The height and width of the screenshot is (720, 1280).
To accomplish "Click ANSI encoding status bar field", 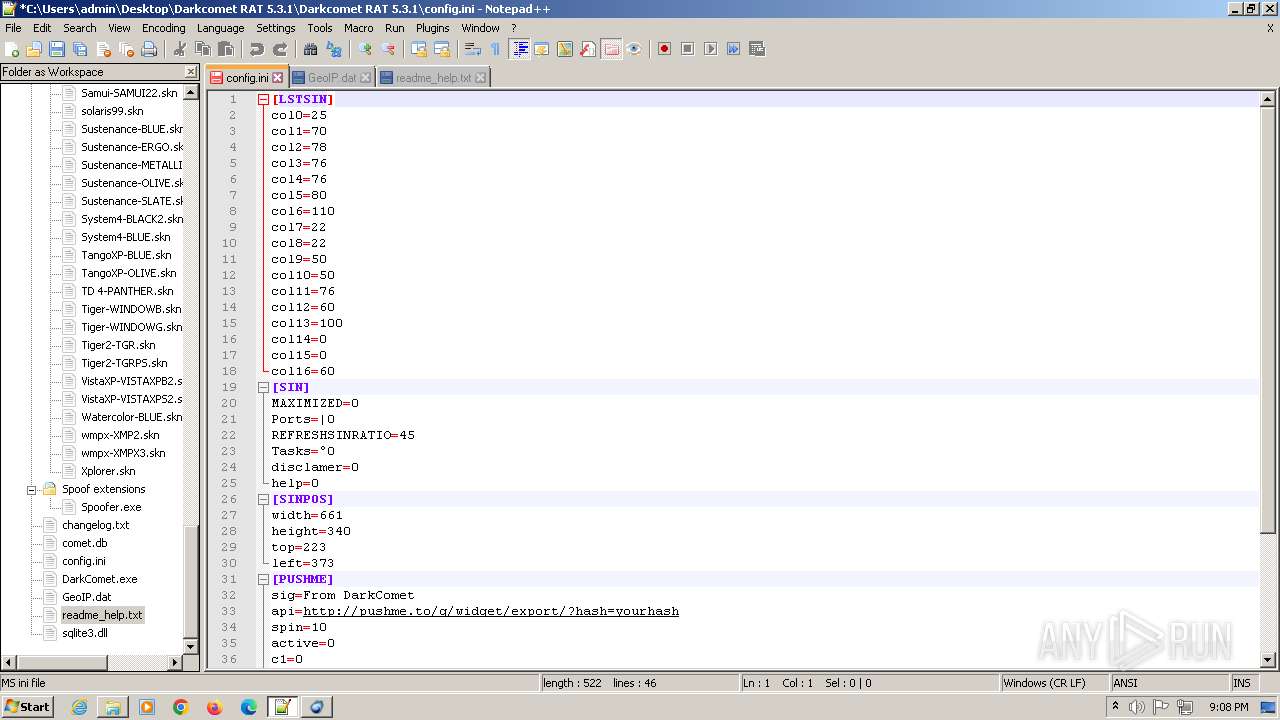I will click(1169, 683).
